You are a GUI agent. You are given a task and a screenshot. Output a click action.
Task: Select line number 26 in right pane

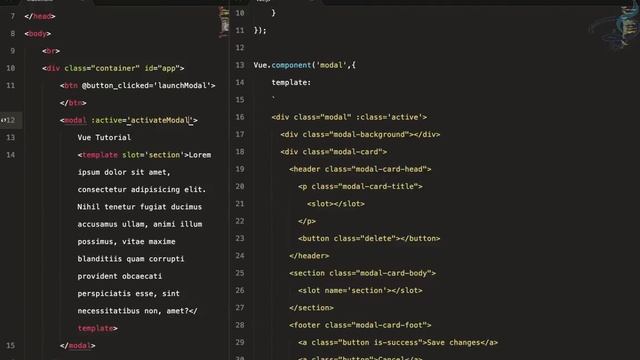point(240,291)
